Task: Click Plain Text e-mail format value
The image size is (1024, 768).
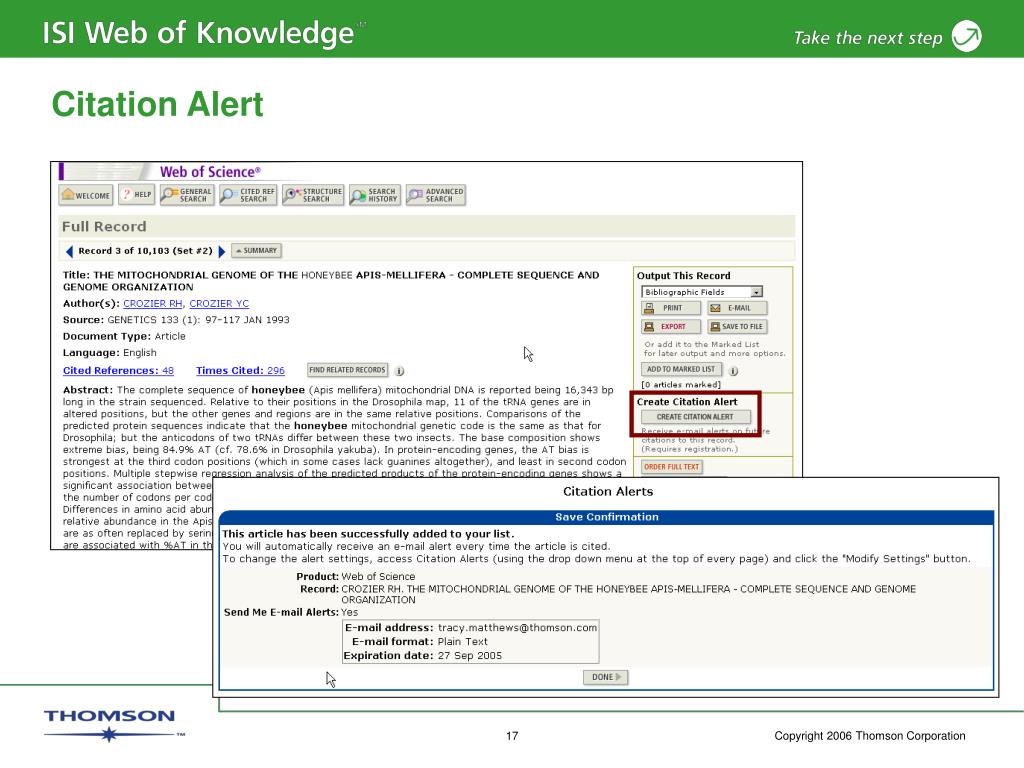Action: (462, 642)
